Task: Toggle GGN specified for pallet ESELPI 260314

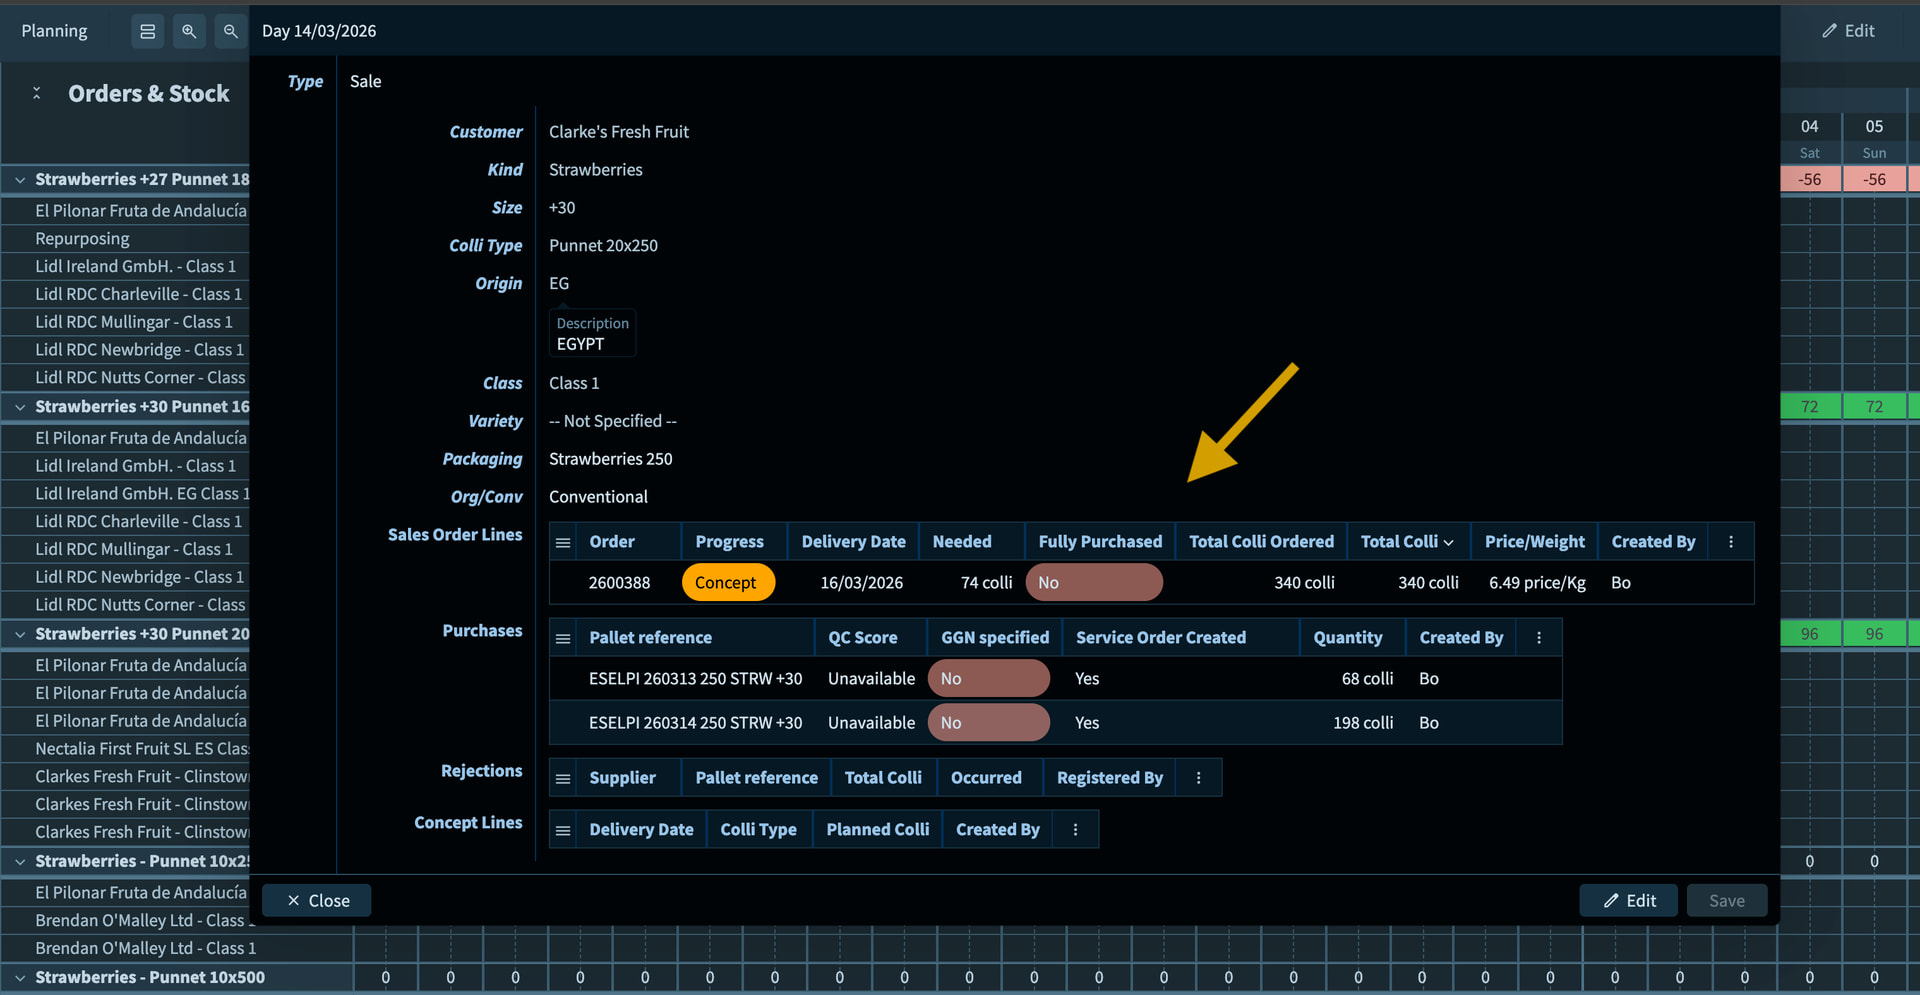Action: pos(988,723)
